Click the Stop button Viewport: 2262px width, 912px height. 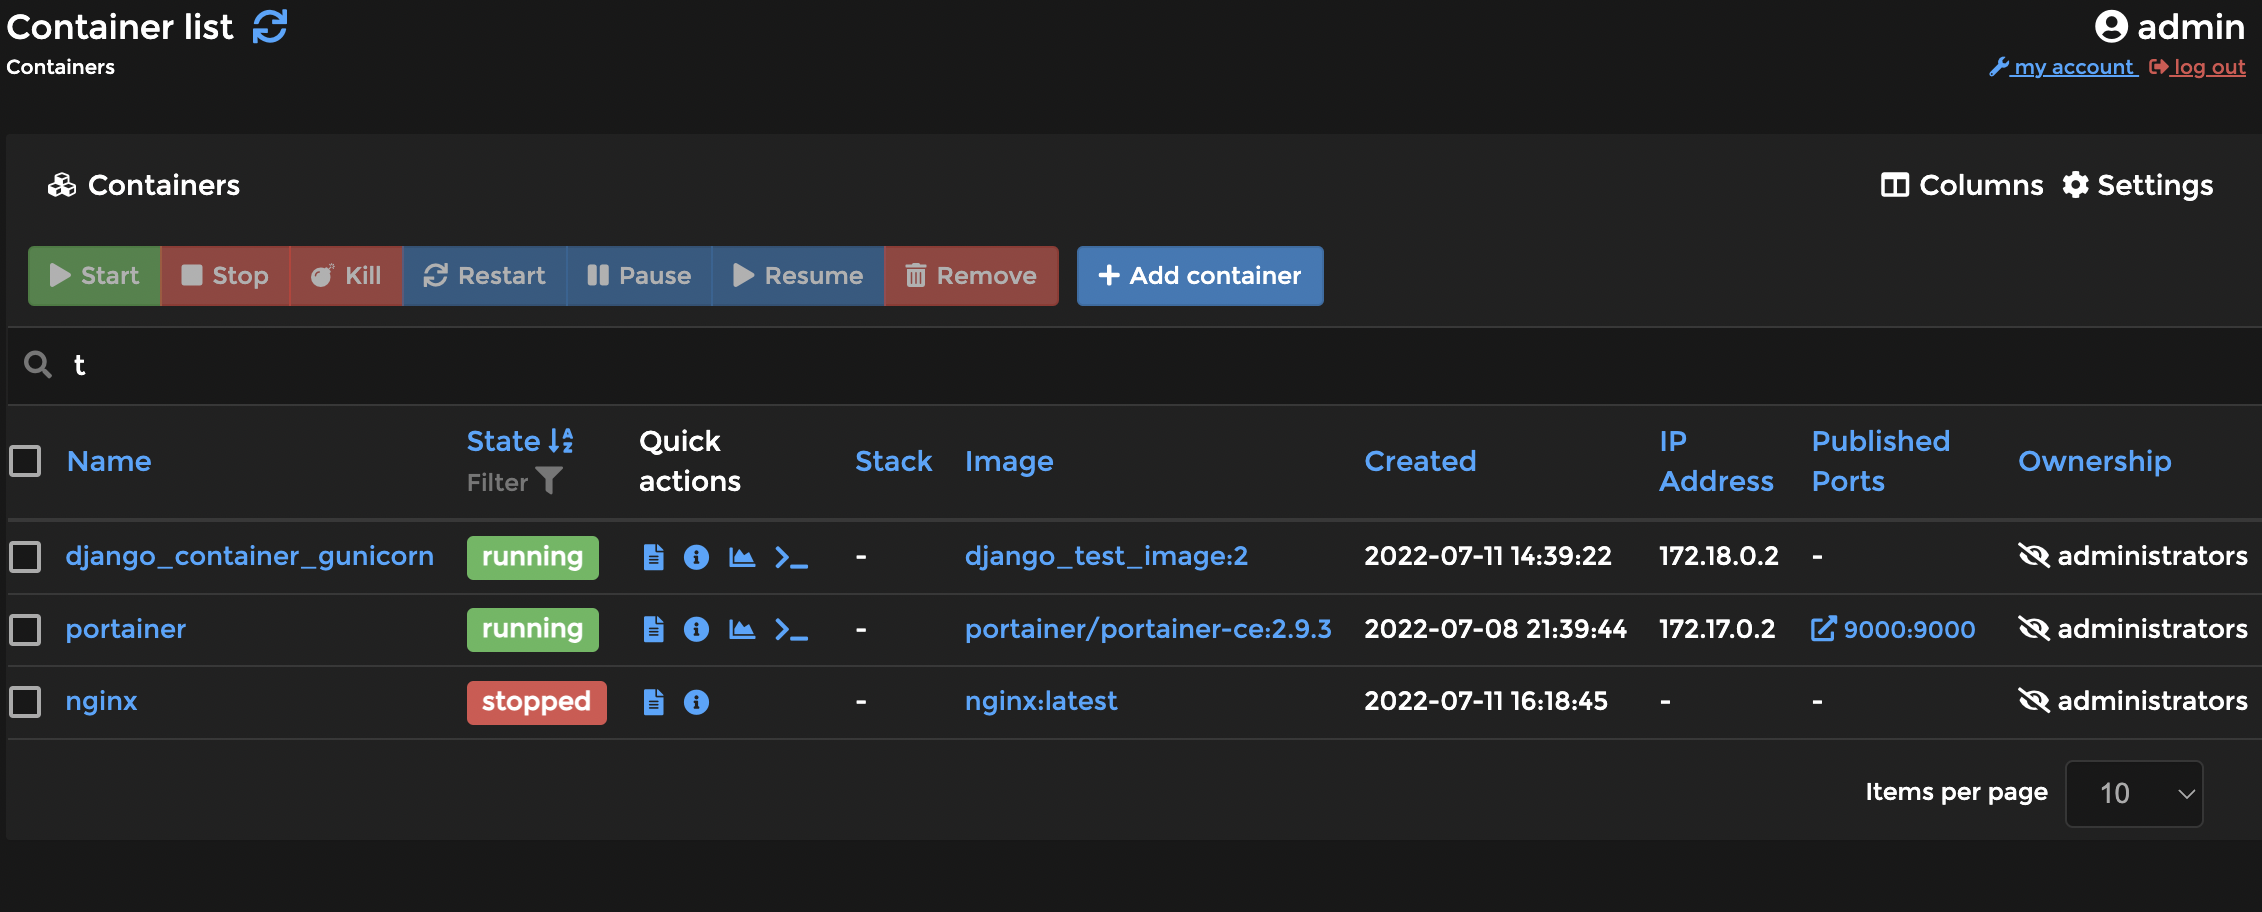(x=225, y=276)
